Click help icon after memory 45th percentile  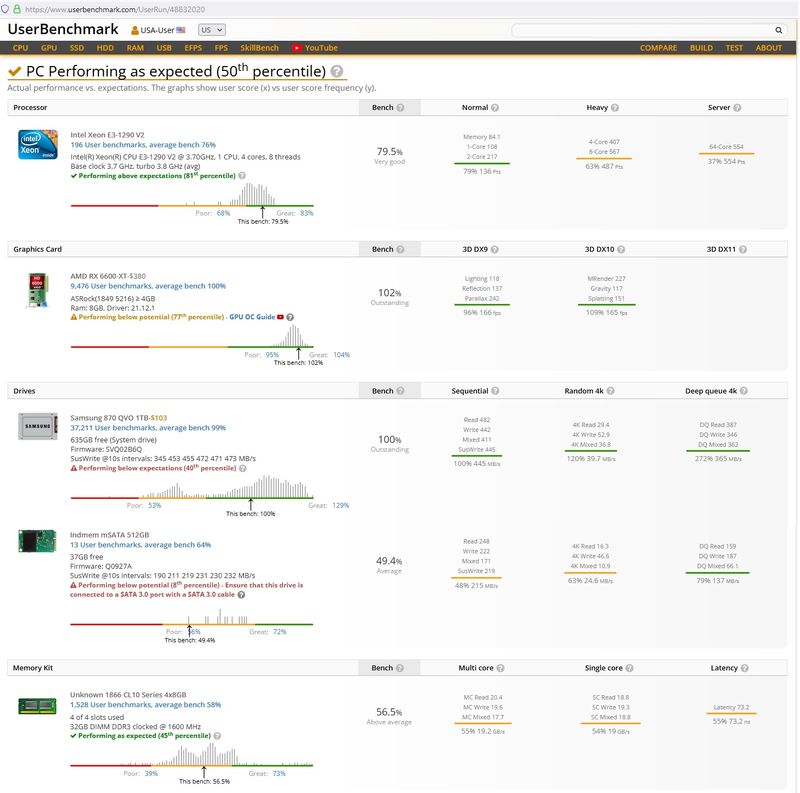[x=217, y=736]
